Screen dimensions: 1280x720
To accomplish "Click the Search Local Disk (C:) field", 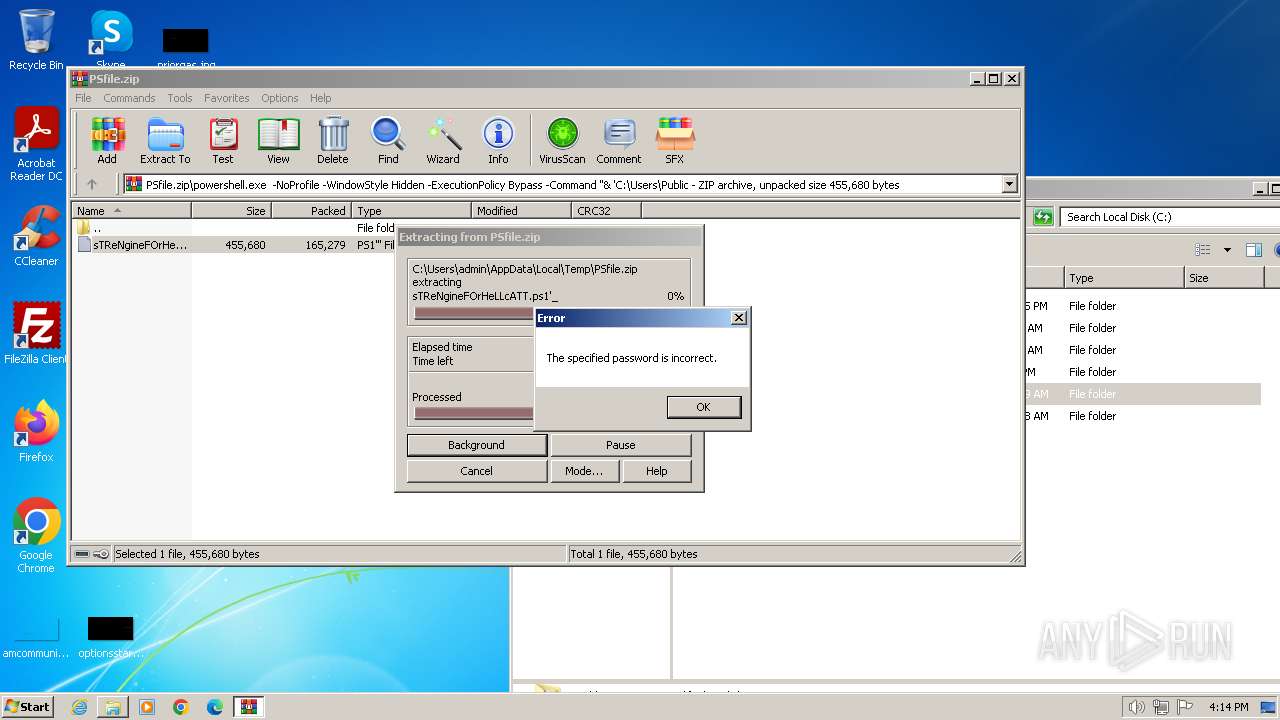I will coord(1168,217).
